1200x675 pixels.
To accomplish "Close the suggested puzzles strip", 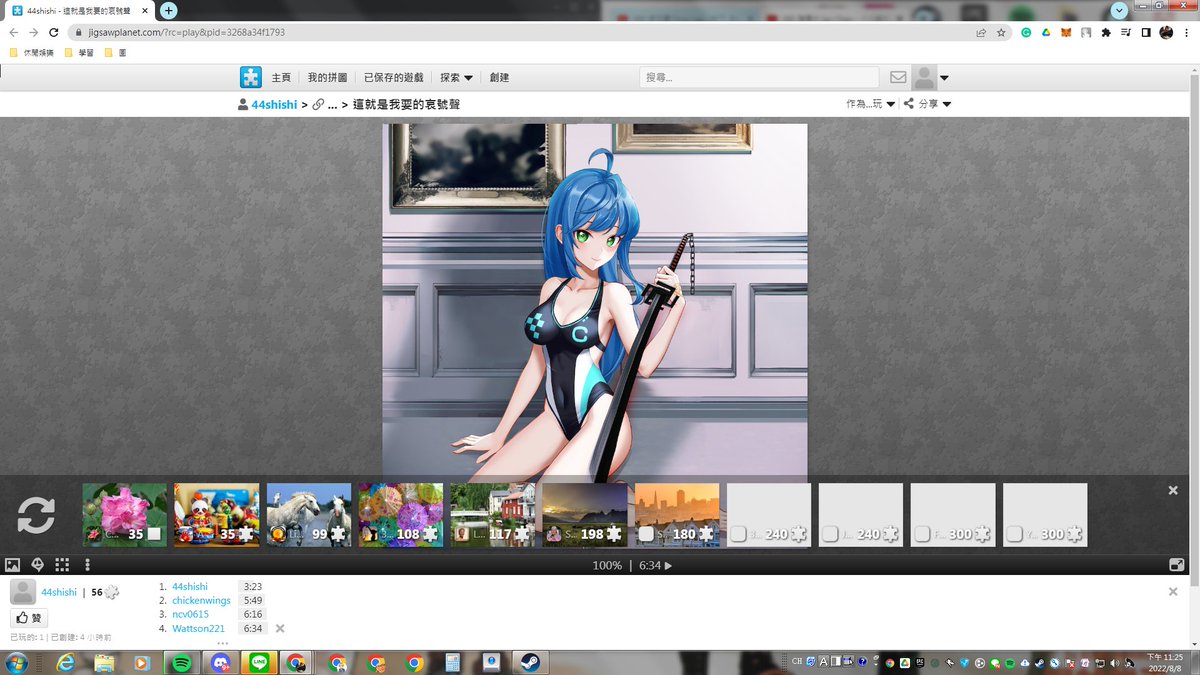I will (1173, 490).
